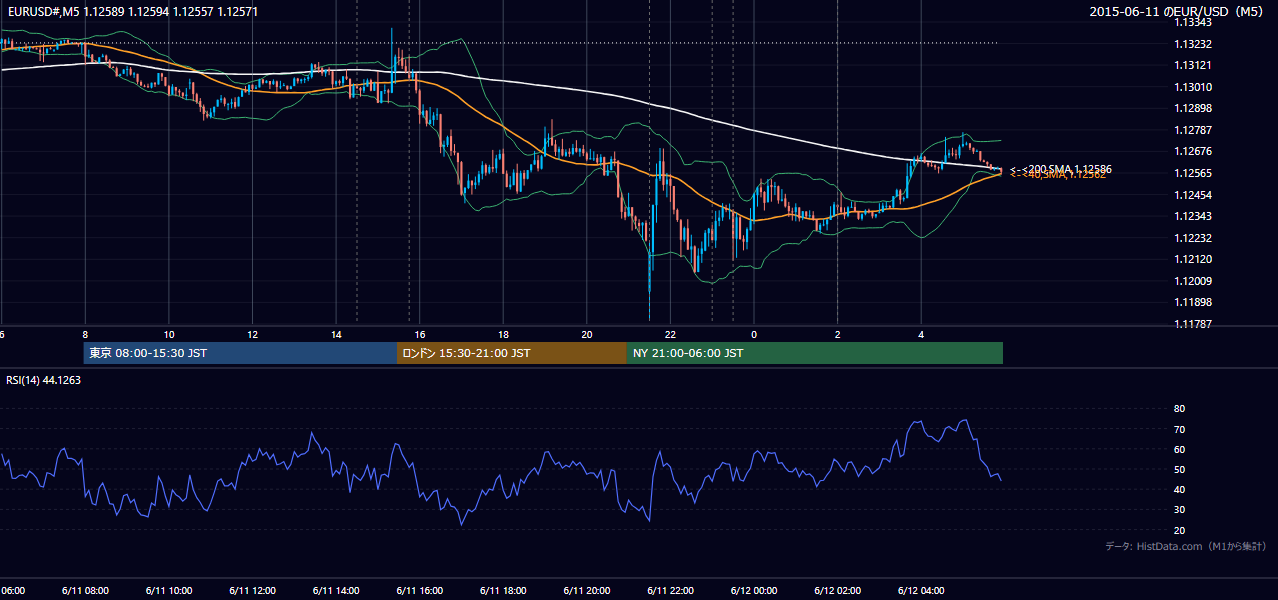Click RSI scale level 20
The image size is (1278, 600).
(1179, 530)
